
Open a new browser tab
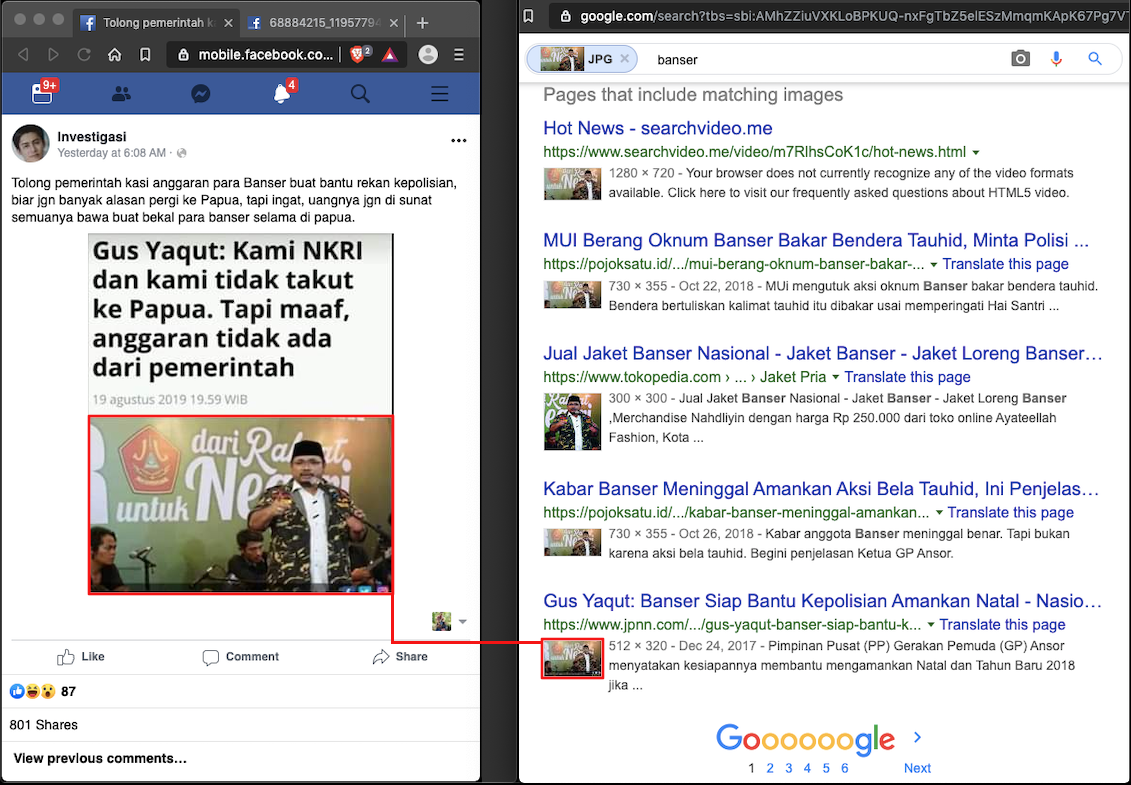423,23
